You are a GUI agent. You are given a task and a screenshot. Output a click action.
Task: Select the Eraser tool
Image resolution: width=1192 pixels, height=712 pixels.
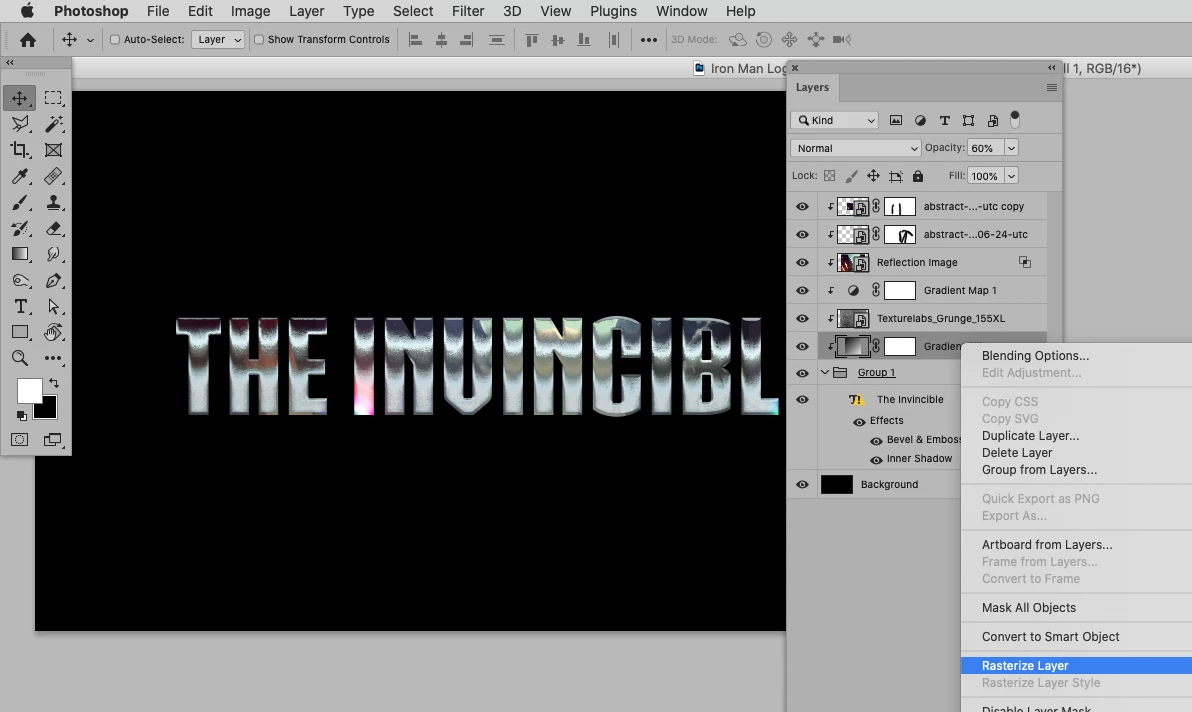pyautogui.click(x=53, y=229)
